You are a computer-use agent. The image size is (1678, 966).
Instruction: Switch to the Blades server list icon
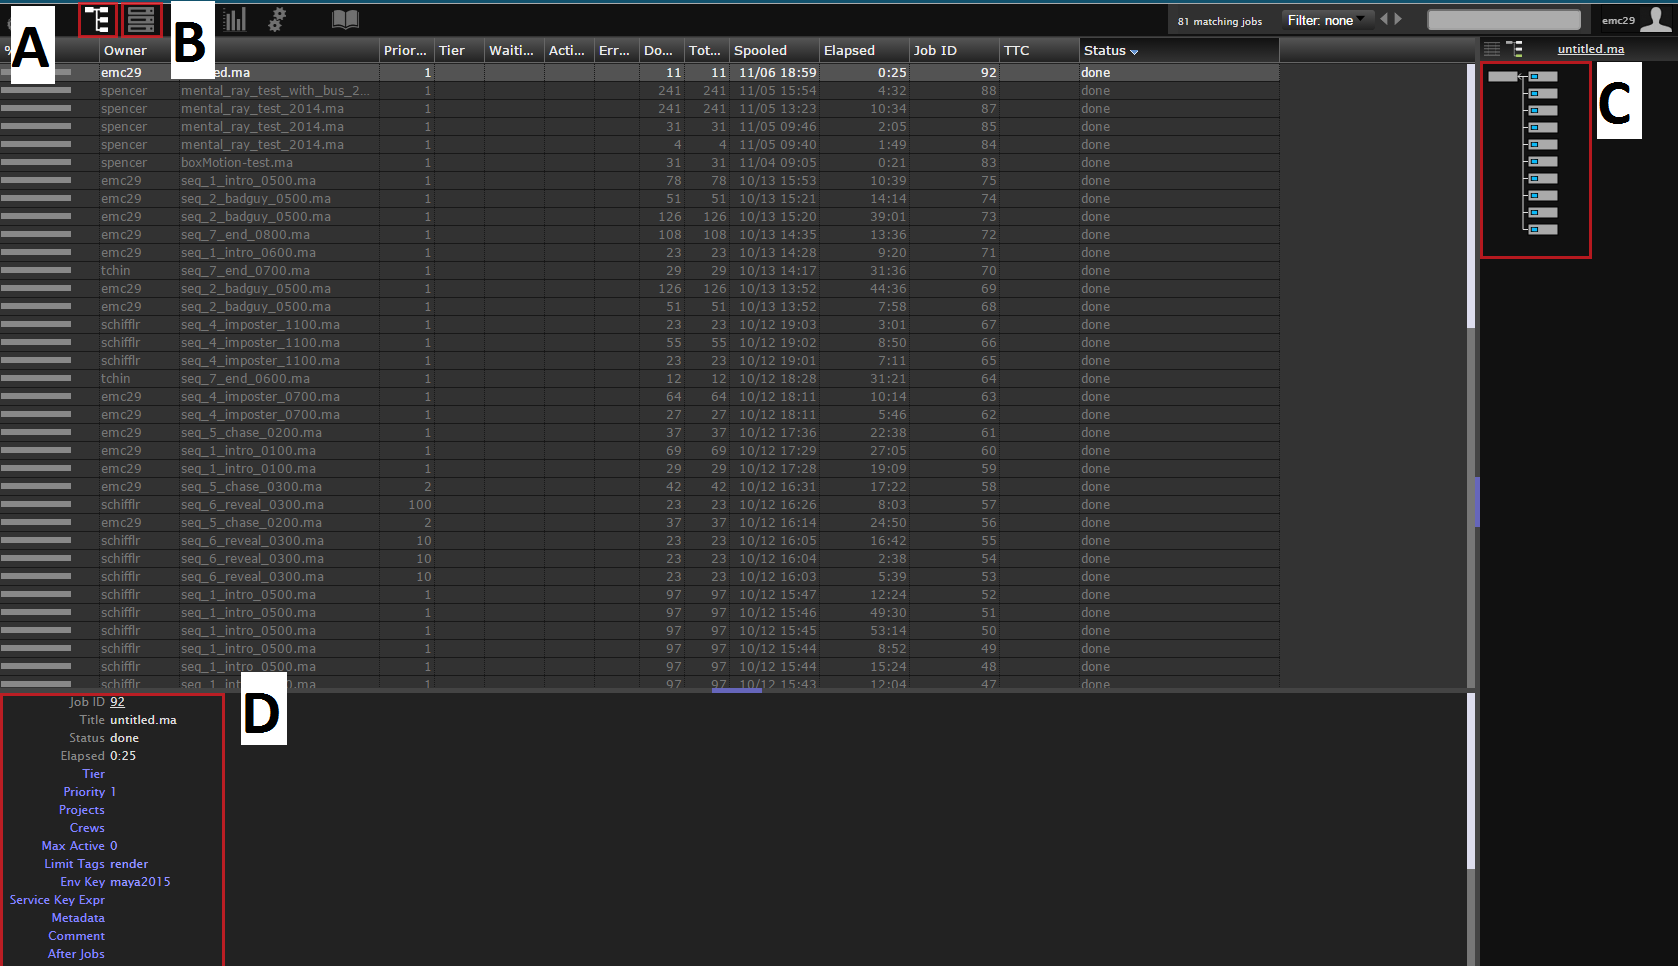(141, 19)
